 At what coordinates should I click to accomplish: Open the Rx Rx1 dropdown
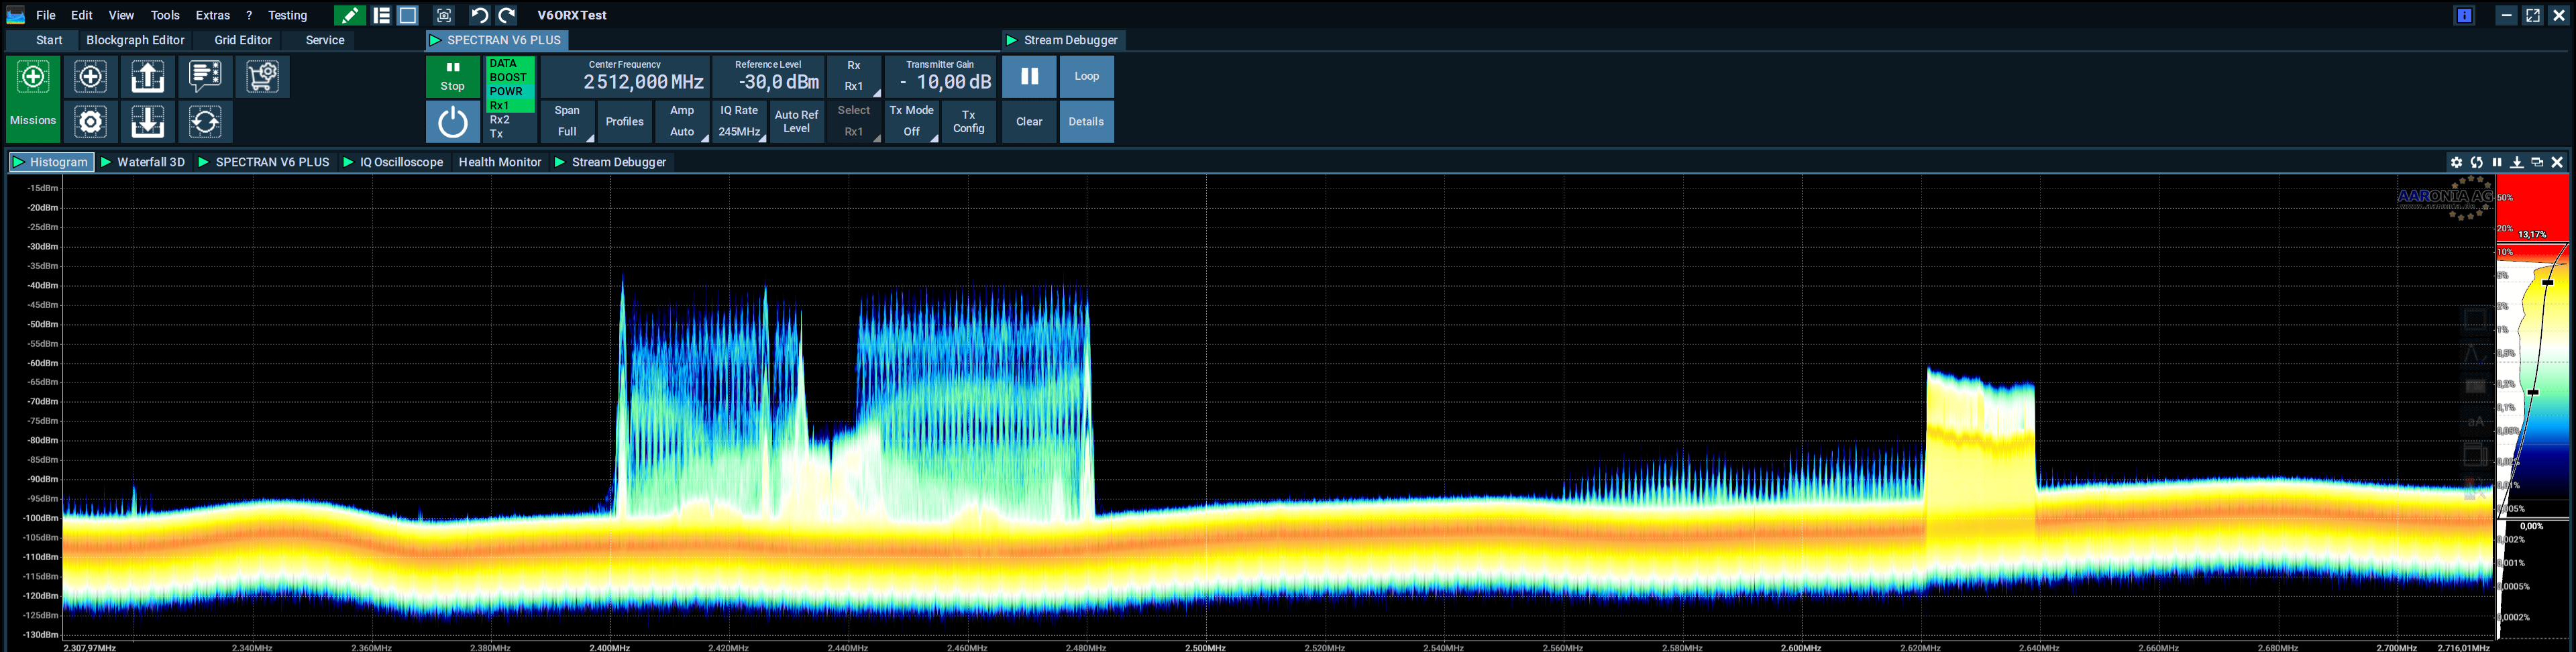[854, 76]
